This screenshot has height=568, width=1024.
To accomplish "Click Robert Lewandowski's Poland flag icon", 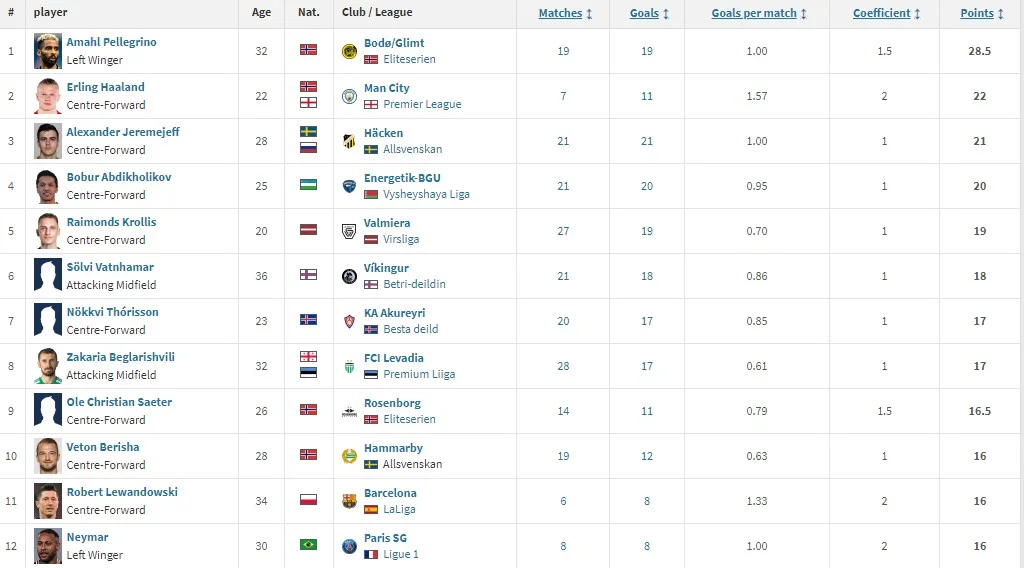I will coord(308,500).
